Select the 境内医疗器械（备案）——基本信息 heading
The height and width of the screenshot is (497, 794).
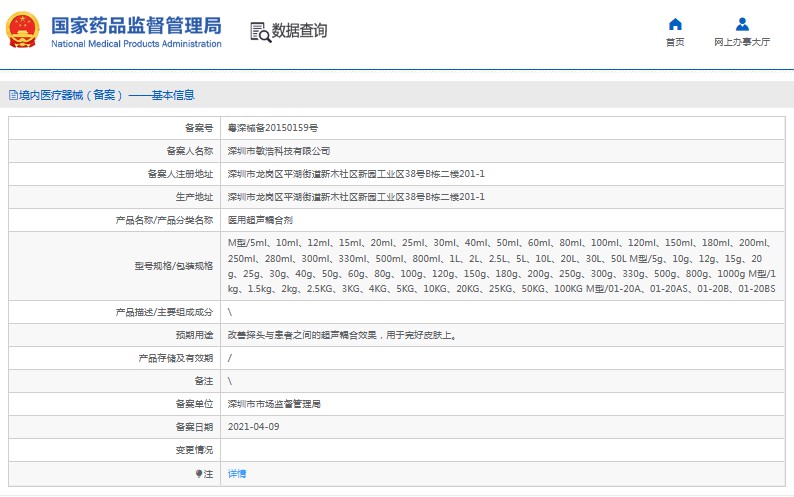coord(106,95)
